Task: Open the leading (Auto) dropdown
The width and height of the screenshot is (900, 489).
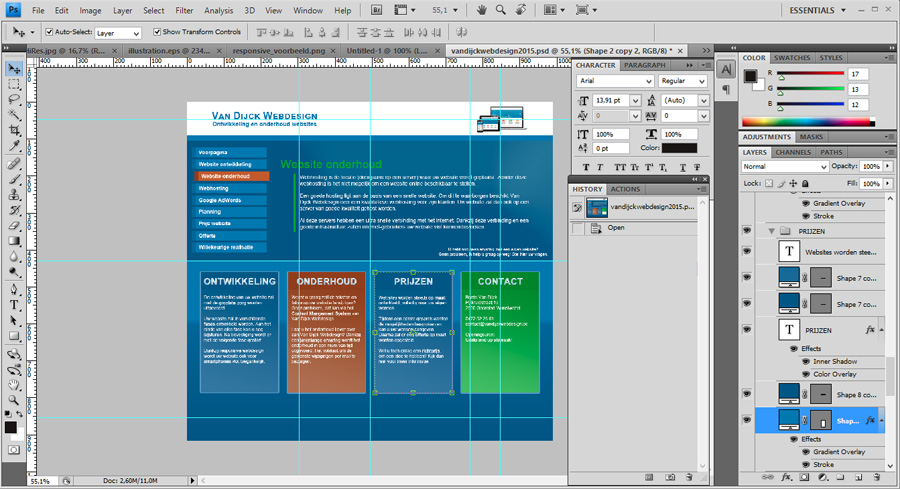Action: point(704,100)
